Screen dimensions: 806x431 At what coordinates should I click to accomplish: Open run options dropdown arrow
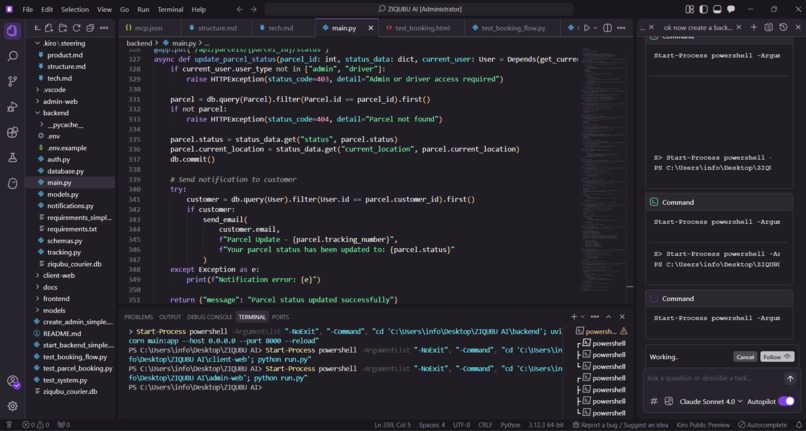[x=595, y=28]
